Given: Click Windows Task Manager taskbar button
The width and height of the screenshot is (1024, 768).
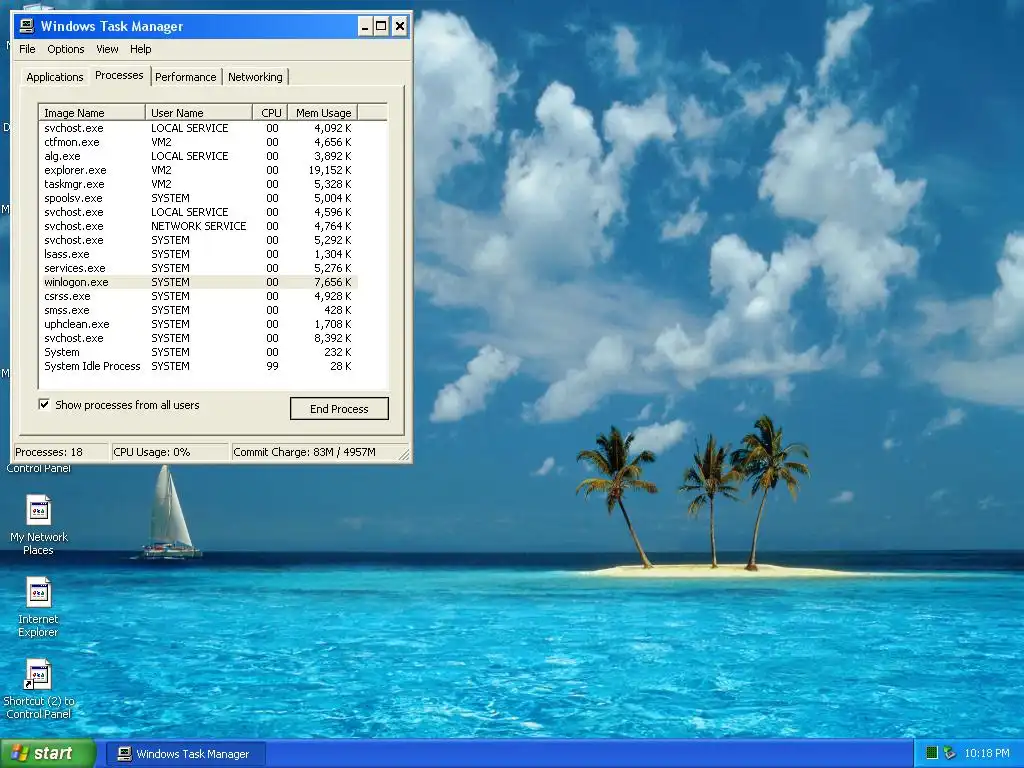Looking at the screenshot, I should (185, 754).
